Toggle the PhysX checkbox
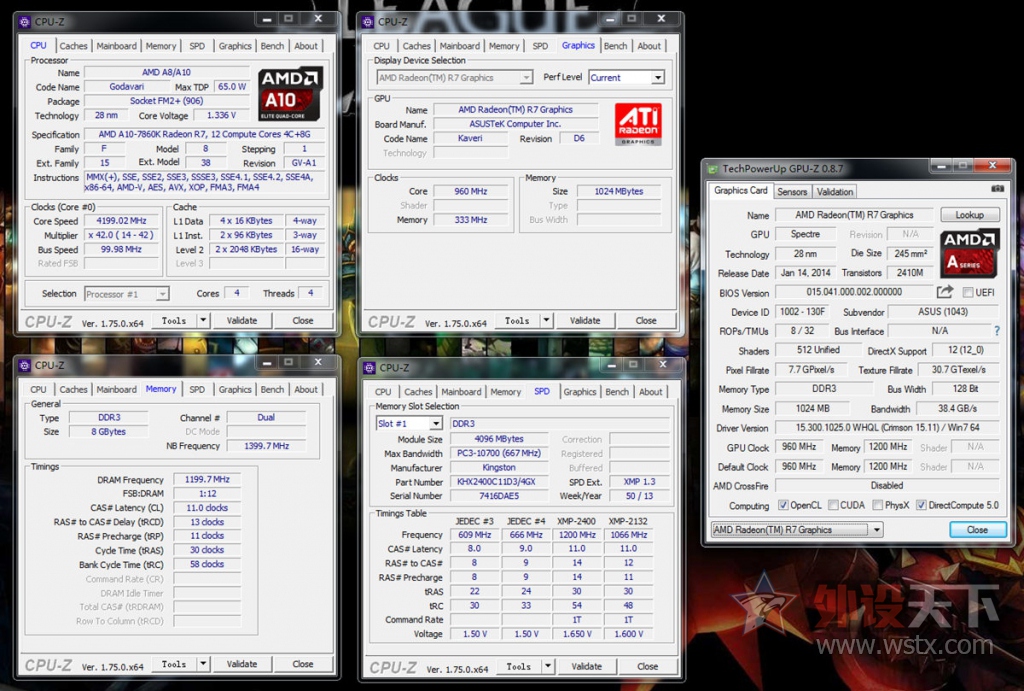 tap(877, 505)
